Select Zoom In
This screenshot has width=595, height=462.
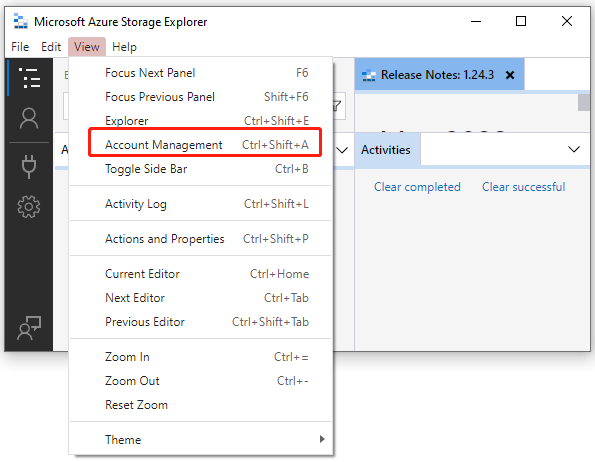[x=201, y=357]
